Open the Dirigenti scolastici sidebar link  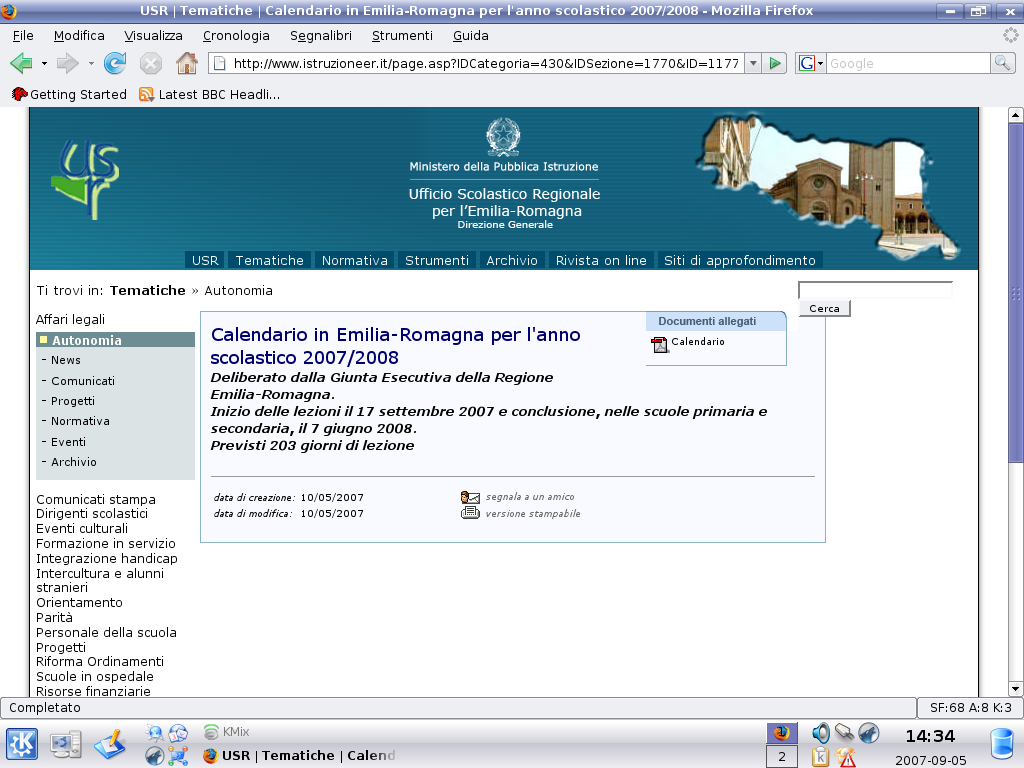[x=92, y=514]
